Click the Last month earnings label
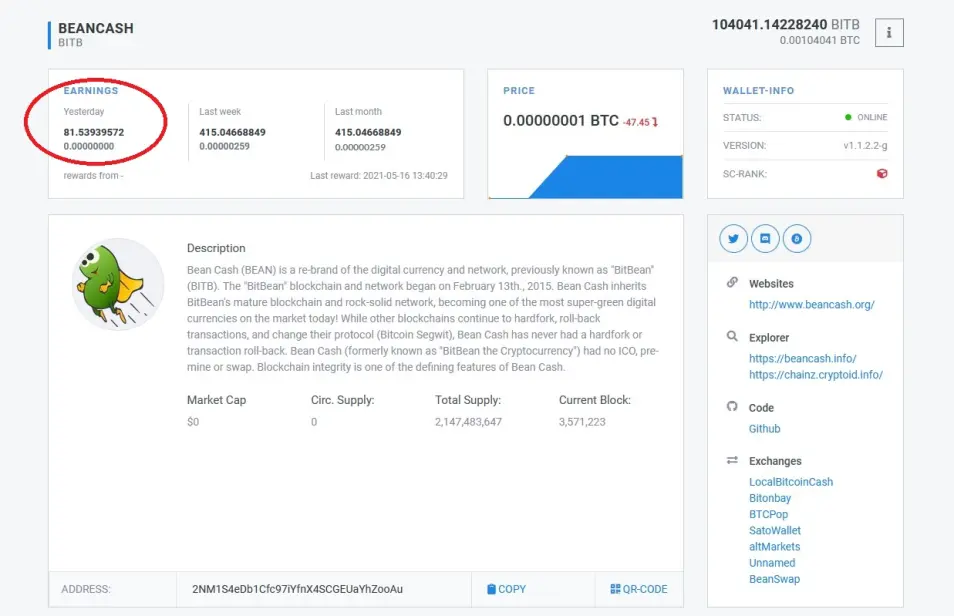This screenshot has width=954, height=616. 358,111
